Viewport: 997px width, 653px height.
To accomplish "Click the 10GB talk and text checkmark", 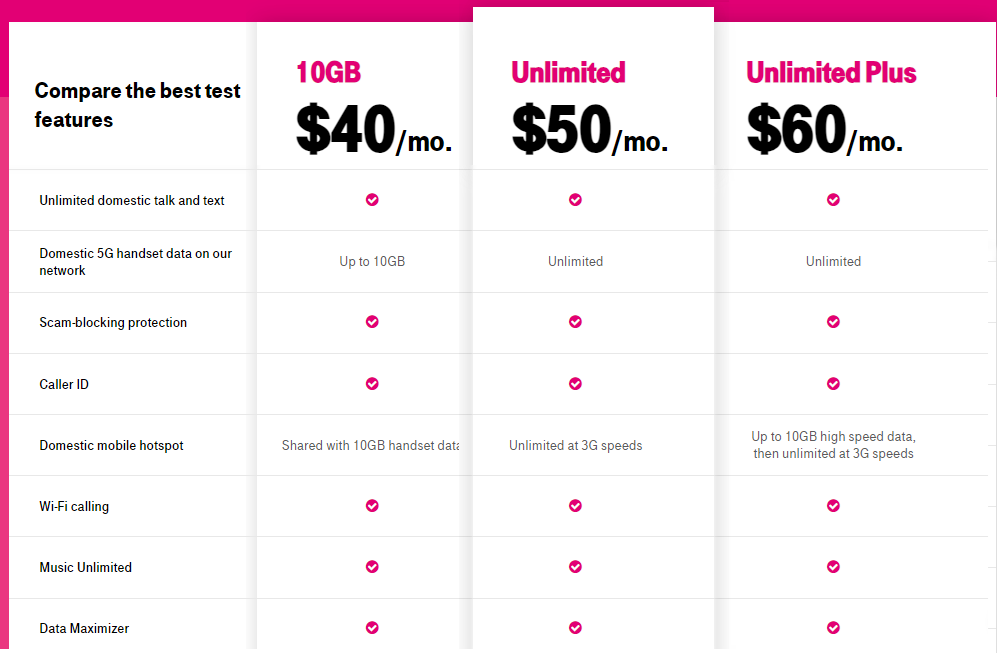I will click(x=372, y=200).
